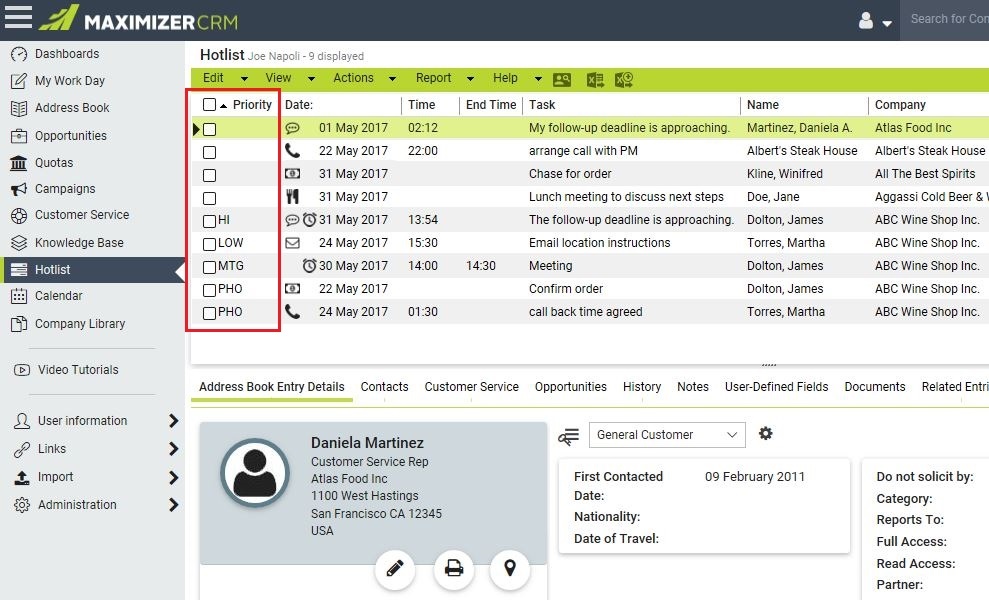Click the Video Tutorials play icon
This screenshot has height=600, width=989.
tap(21, 370)
